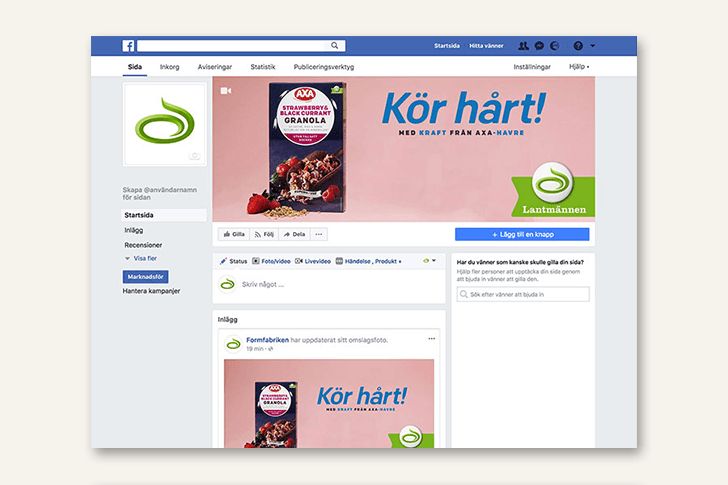Select Status in post composer
The height and width of the screenshot is (485, 728).
pos(234,261)
